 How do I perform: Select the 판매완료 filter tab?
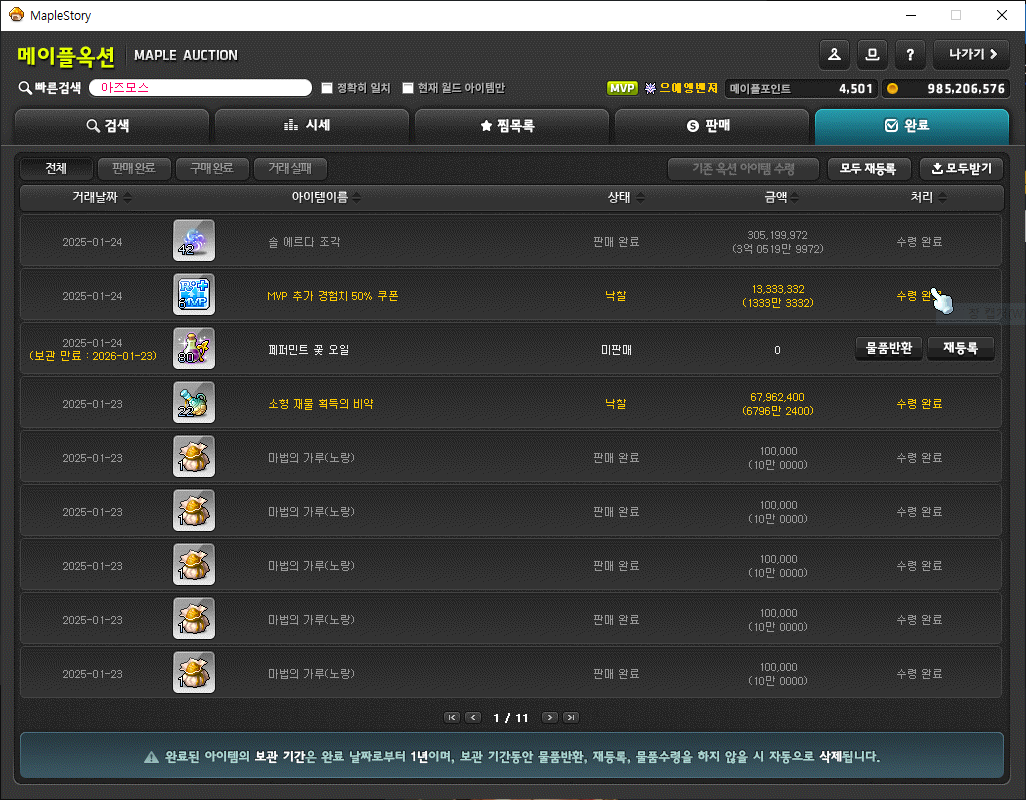[x=134, y=169]
